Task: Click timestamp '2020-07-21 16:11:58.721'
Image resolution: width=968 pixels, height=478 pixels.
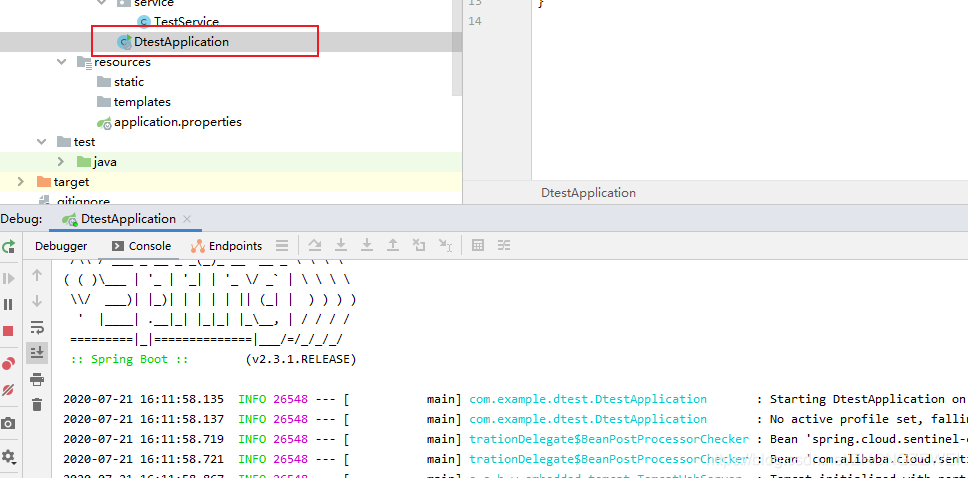Action: pos(143,459)
